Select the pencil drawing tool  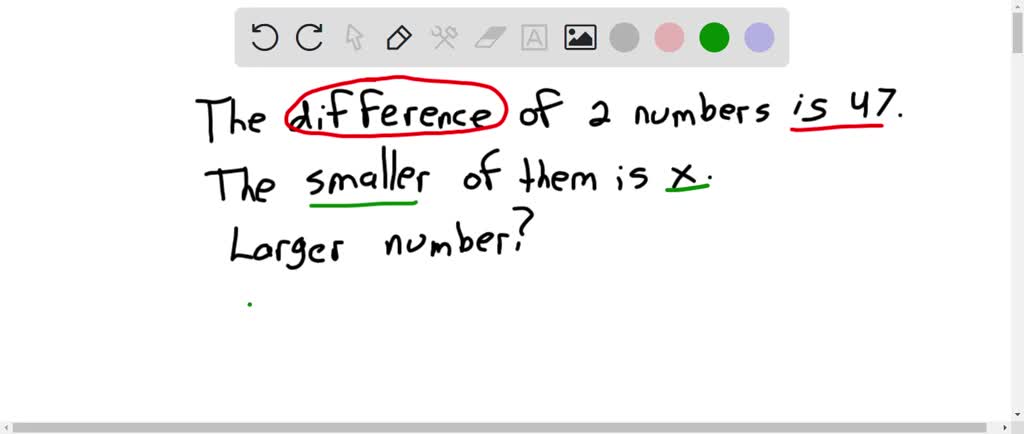click(x=398, y=38)
